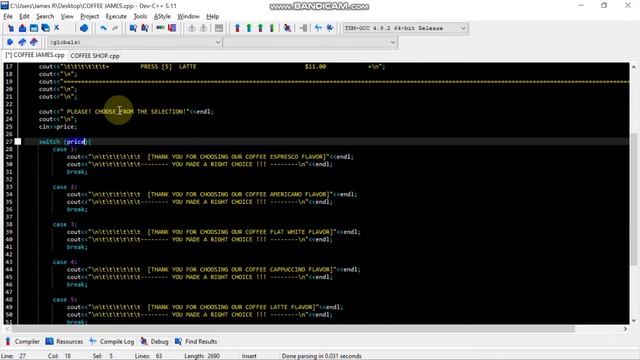Viewport: 640px width, 360px height.
Task: Open the Tools menu
Action: [140, 16]
